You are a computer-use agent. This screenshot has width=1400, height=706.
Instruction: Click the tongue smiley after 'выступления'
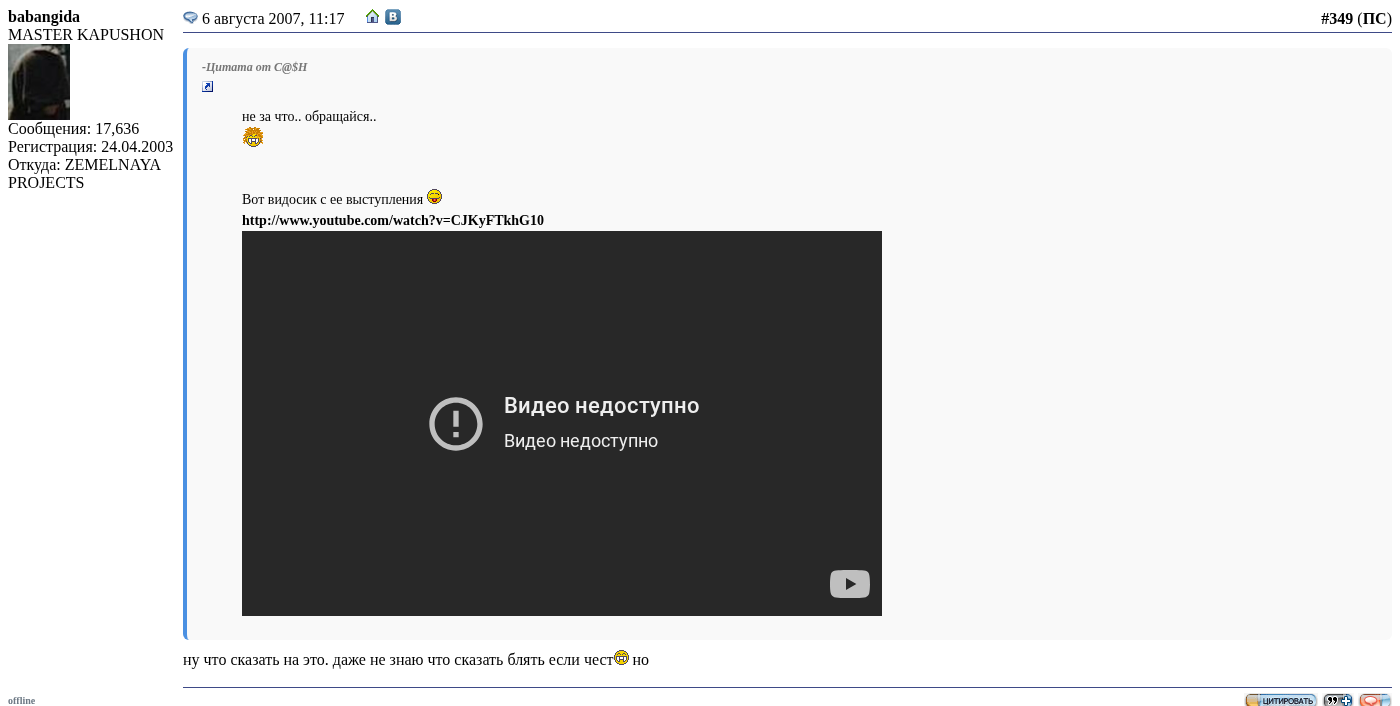click(x=434, y=197)
